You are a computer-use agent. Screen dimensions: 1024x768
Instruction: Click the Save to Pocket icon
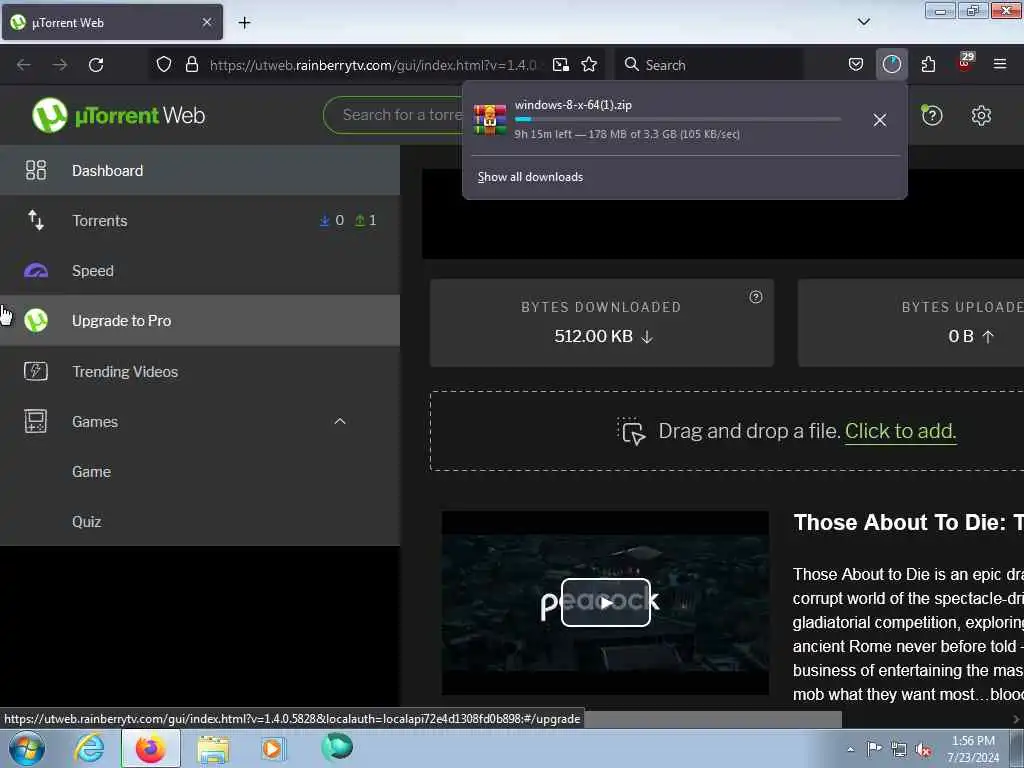coord(856,64)
